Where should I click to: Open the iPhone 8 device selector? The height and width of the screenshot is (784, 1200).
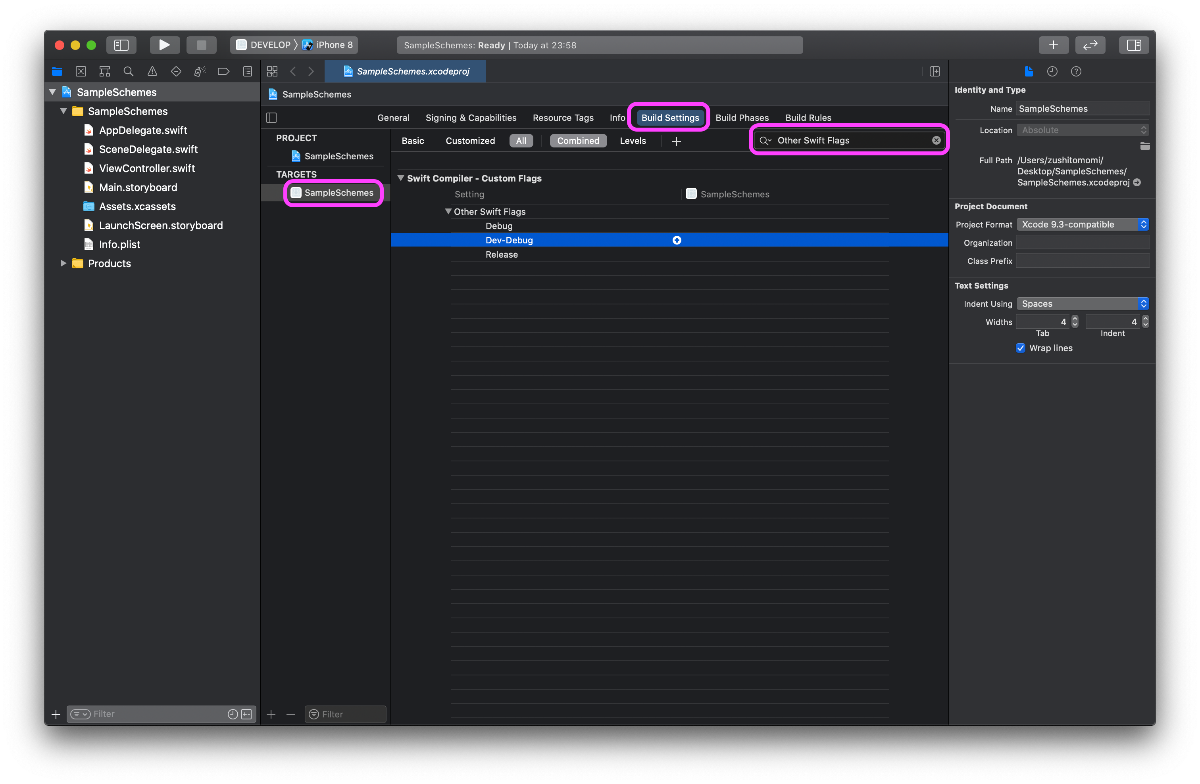pos(328,45)
